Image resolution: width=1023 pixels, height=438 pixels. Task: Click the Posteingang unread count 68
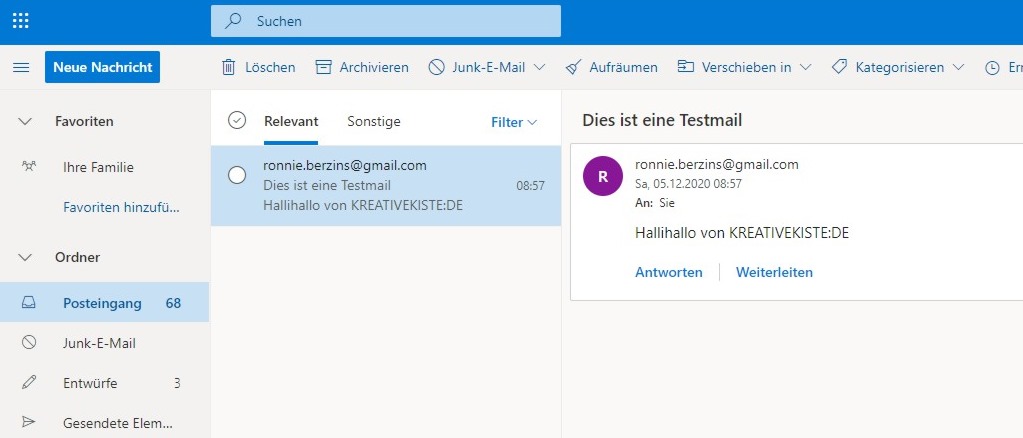click(173, 303)
